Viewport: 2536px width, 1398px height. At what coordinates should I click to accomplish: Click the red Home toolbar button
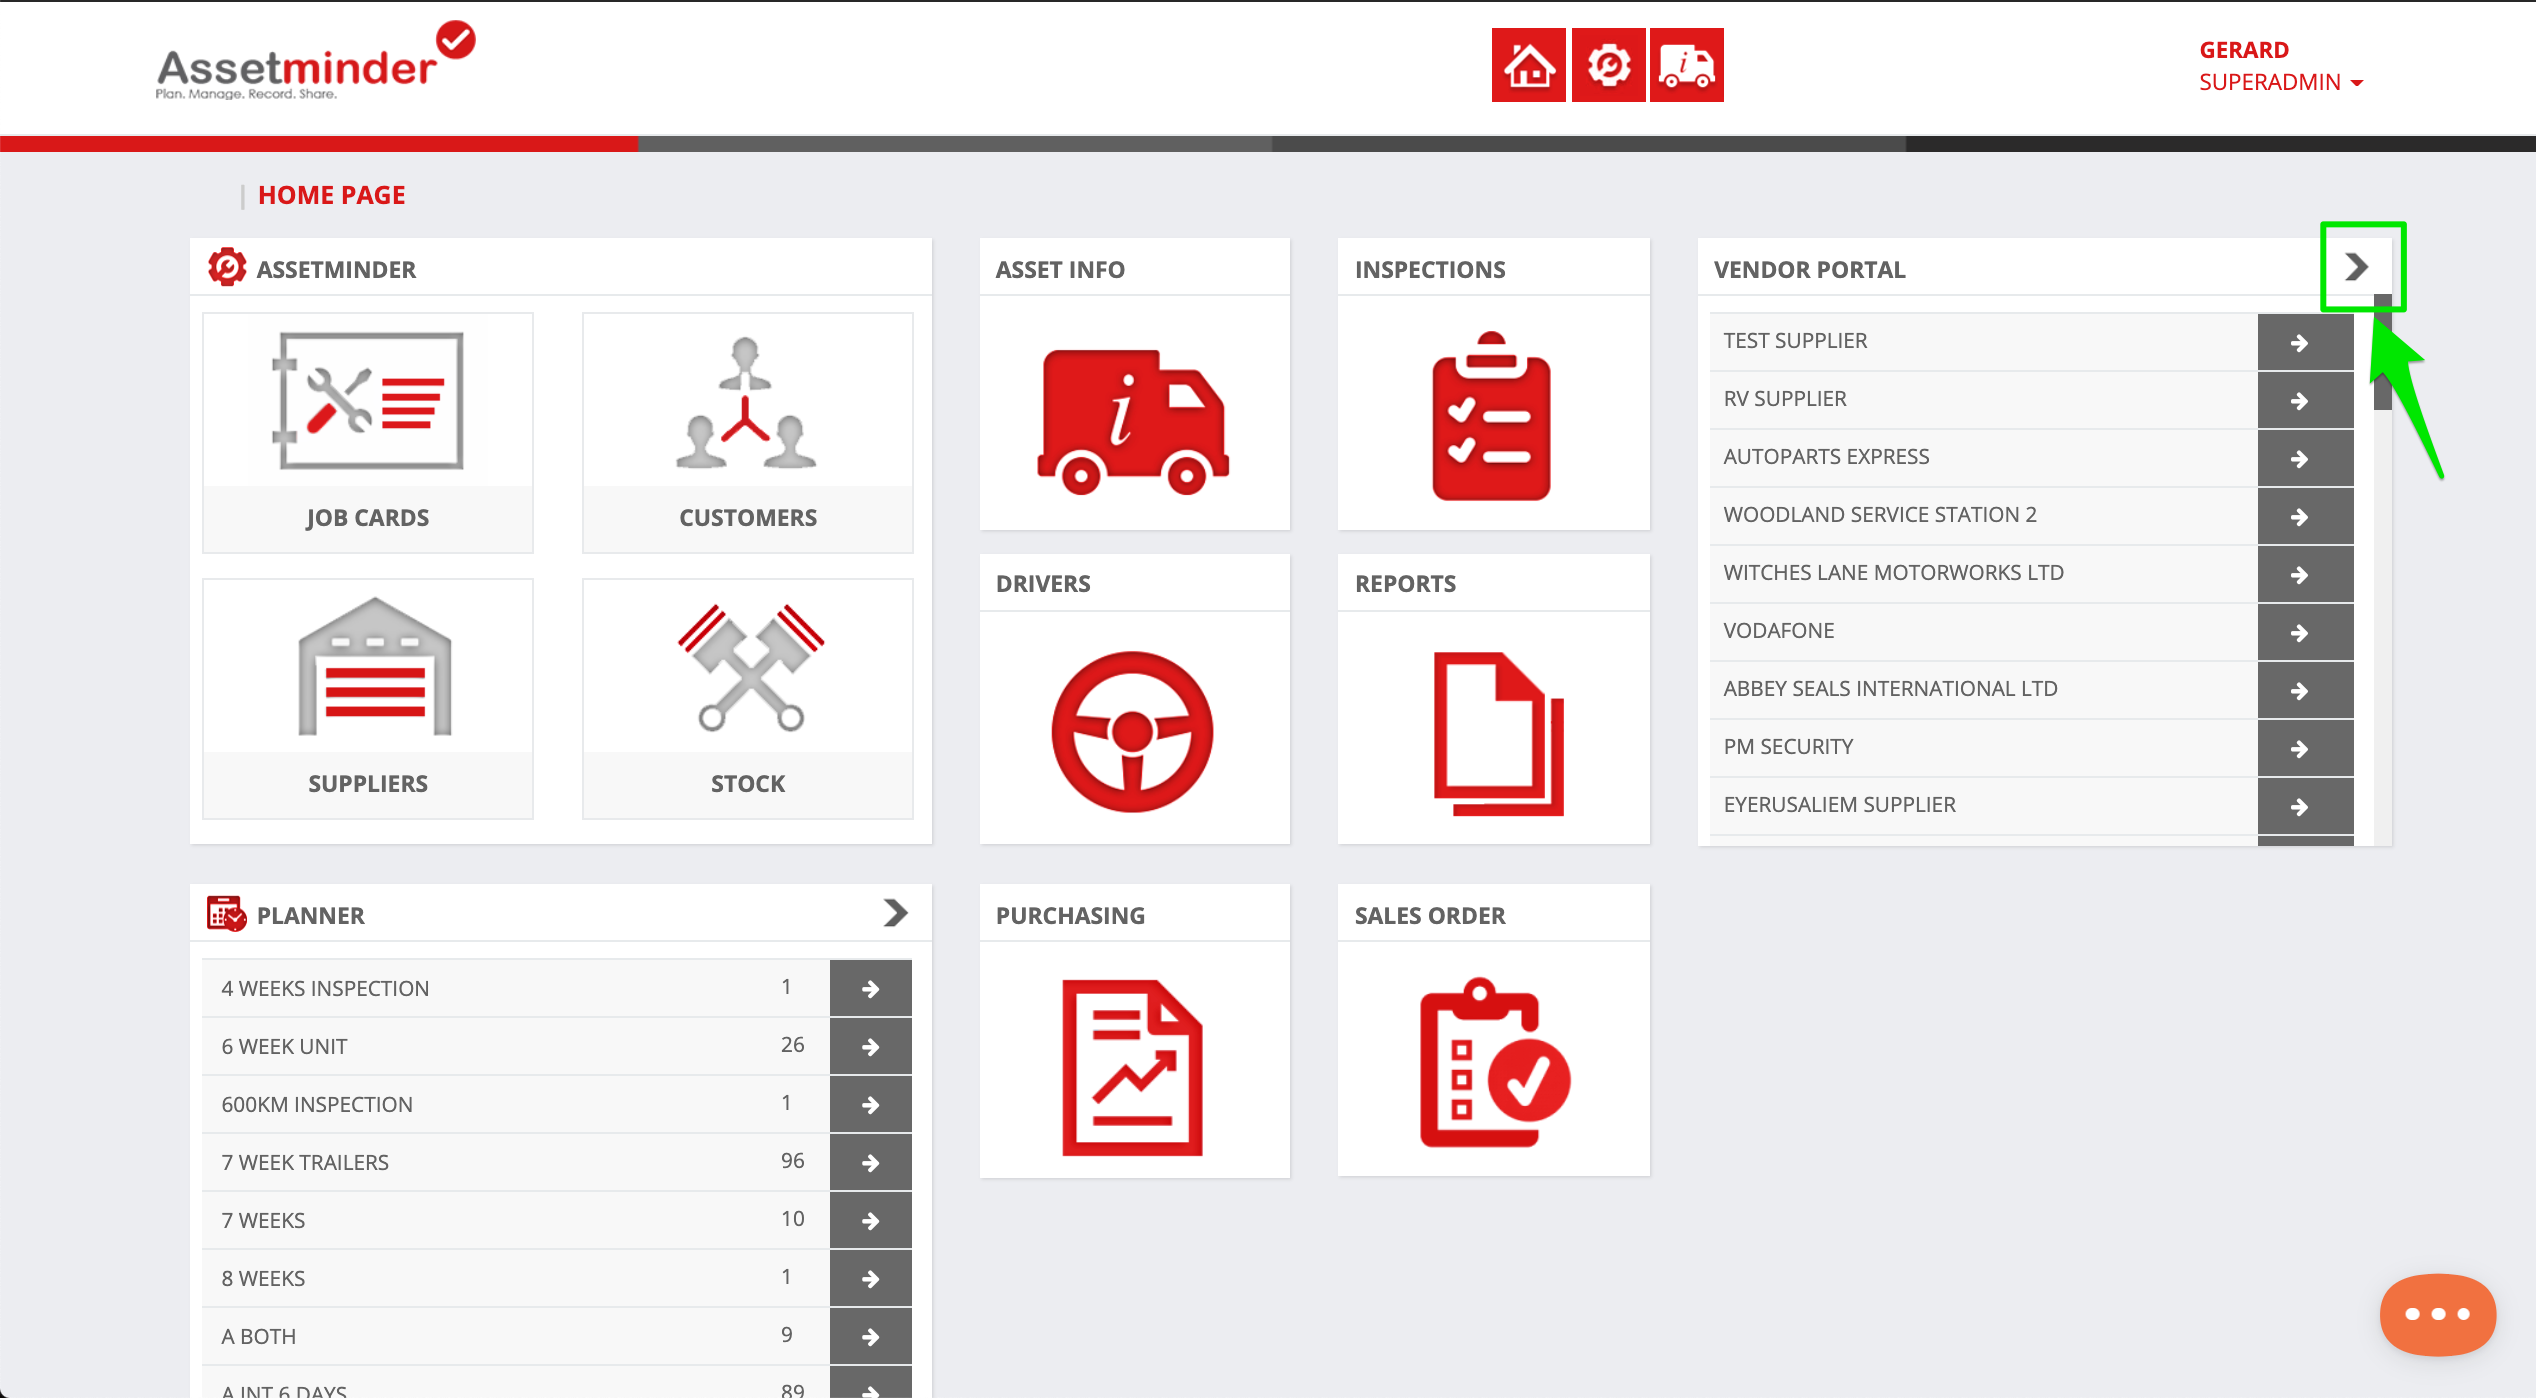point(1528,66)
